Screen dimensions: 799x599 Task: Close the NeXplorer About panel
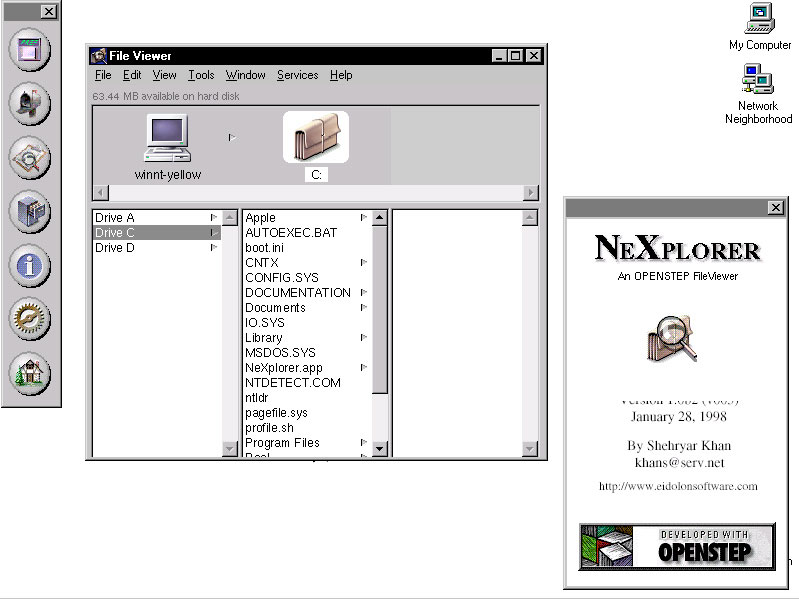(776, 207)
